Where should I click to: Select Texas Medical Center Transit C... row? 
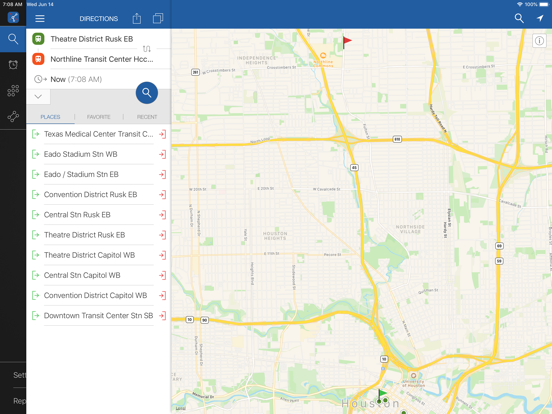tap(99, 134)
